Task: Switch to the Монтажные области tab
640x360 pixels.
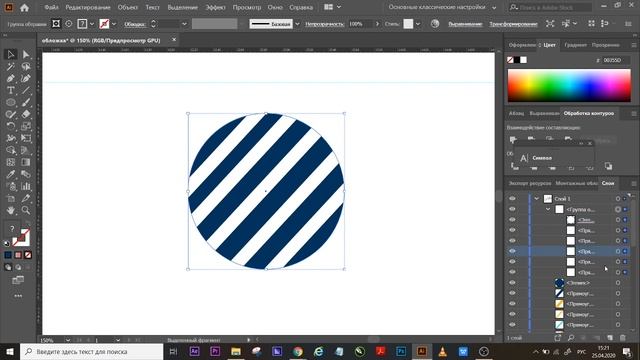Action: [x=576, y=183]
